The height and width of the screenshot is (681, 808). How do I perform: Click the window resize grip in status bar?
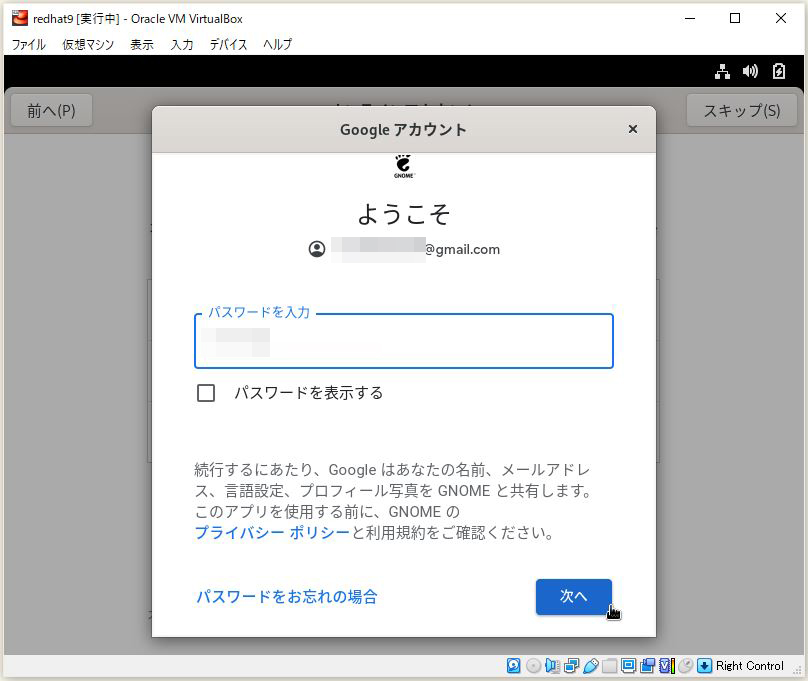point(796,670)
